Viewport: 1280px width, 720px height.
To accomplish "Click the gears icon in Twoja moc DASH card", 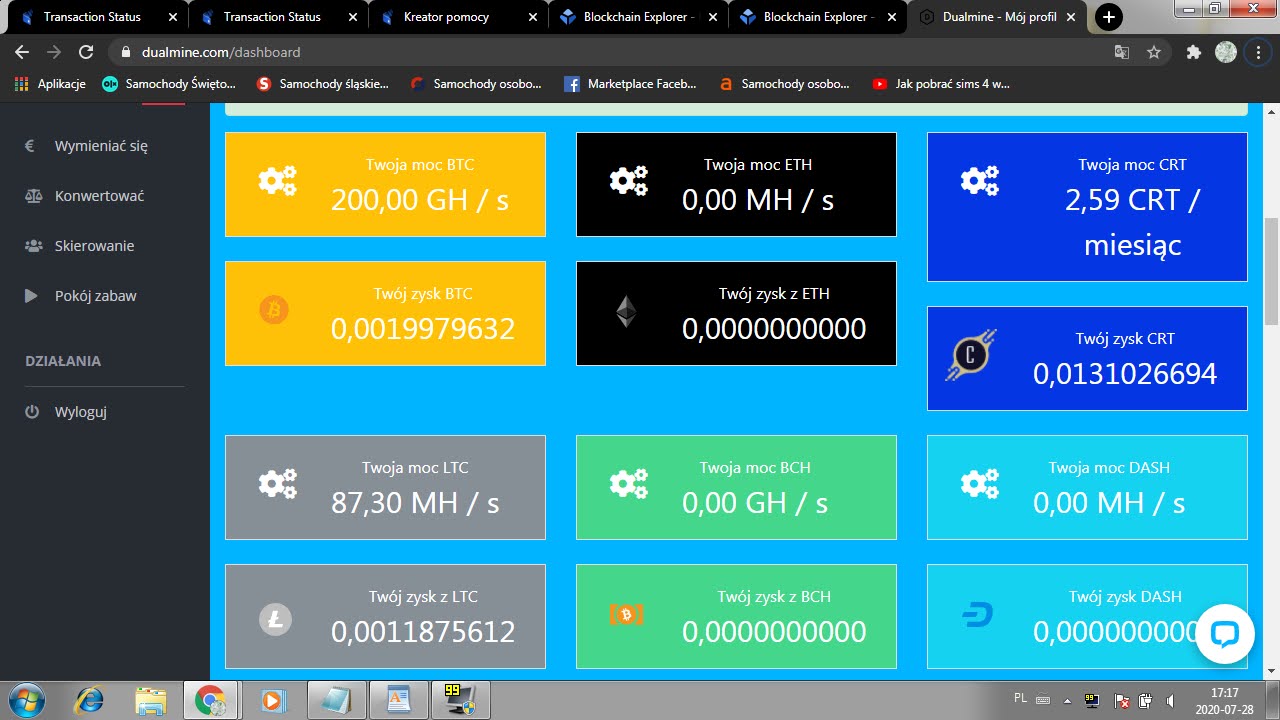I will 980,484.
